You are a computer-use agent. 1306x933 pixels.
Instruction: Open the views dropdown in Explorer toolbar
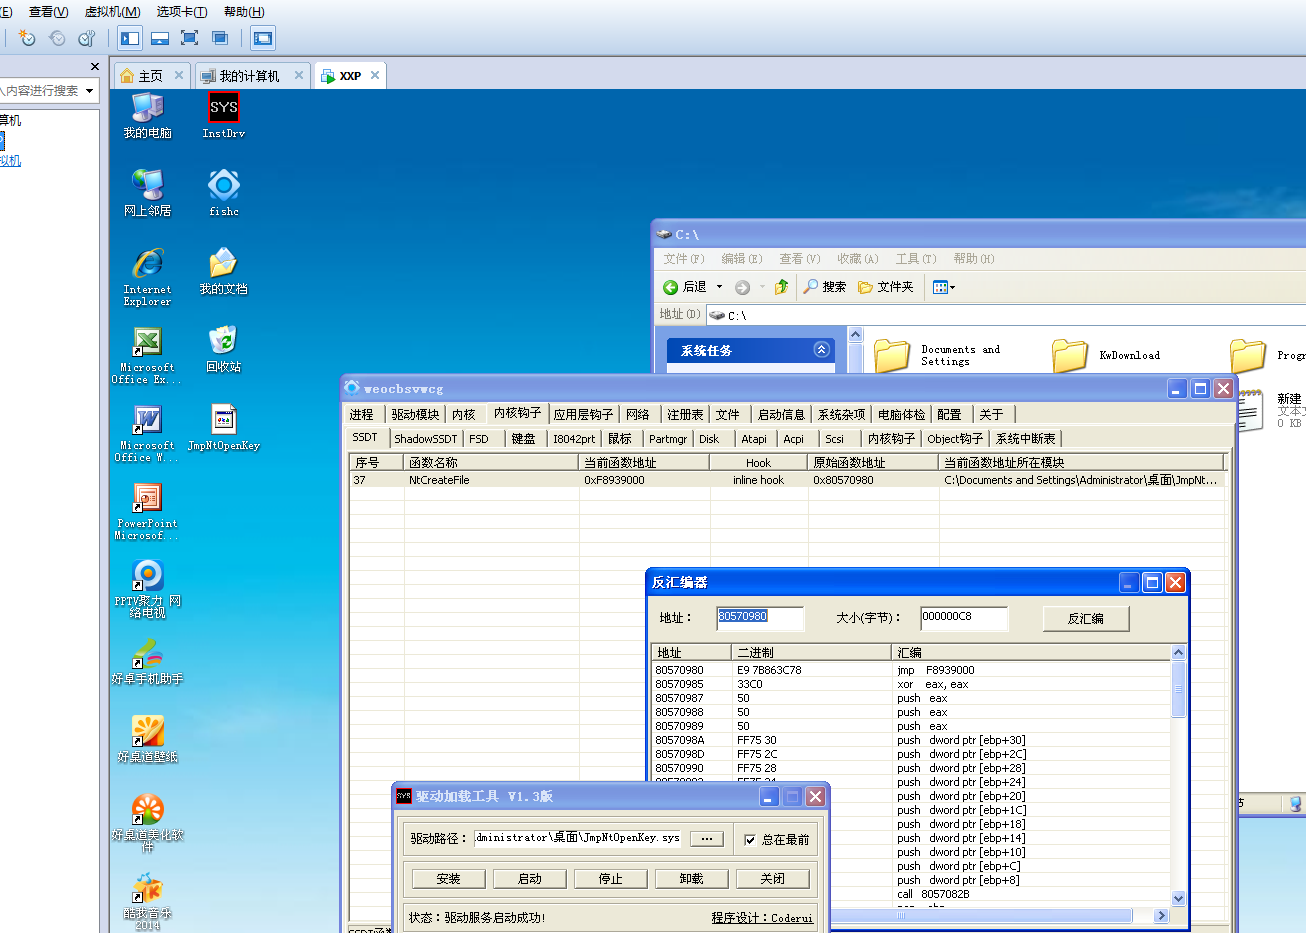[944, 287]
